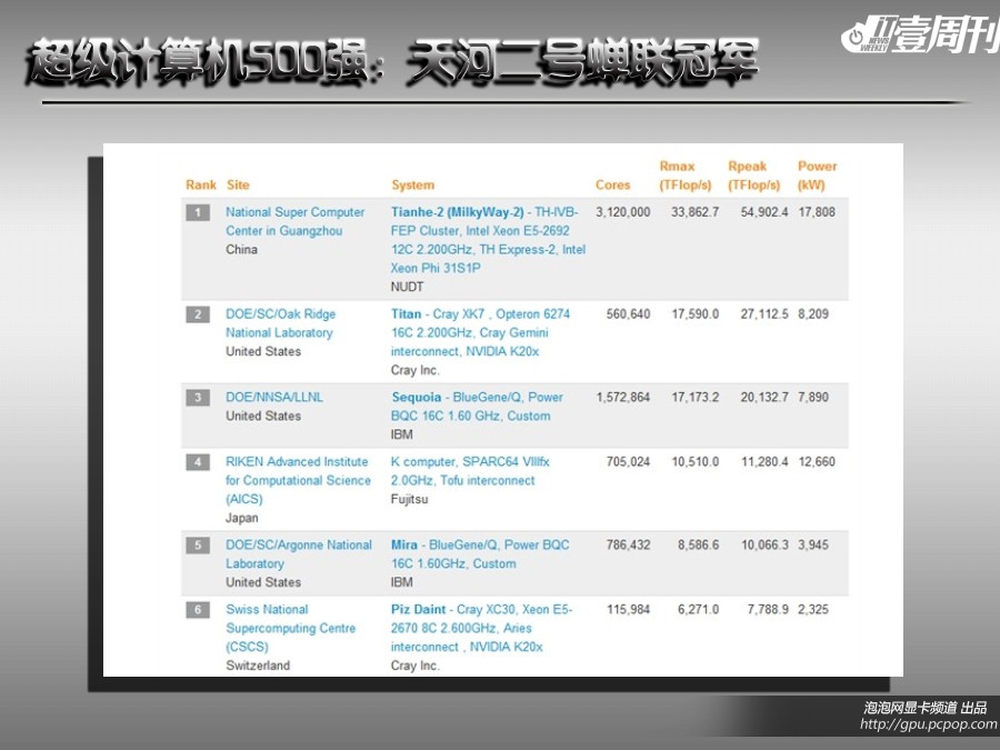
Task: Select the cores value 115,984
Action: (628, 610)
